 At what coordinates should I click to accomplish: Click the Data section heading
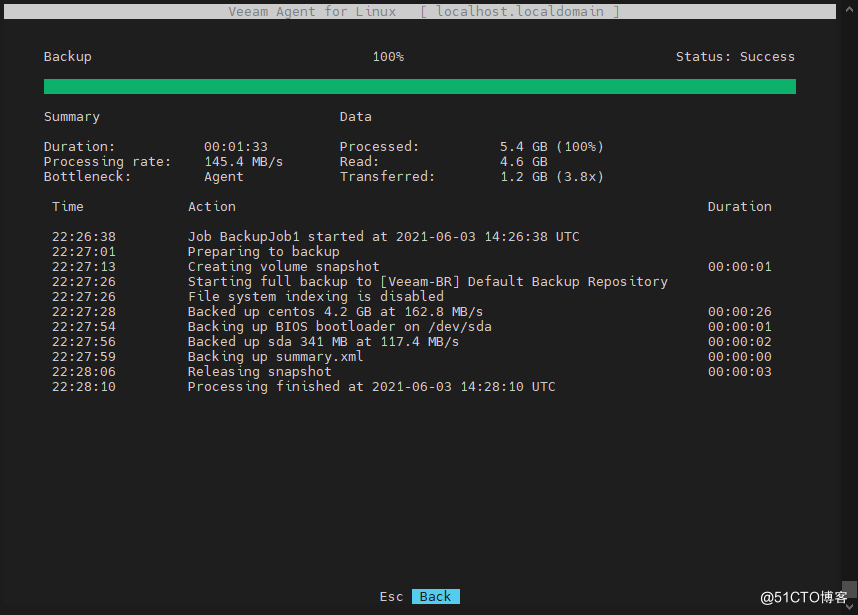(355, 117)
